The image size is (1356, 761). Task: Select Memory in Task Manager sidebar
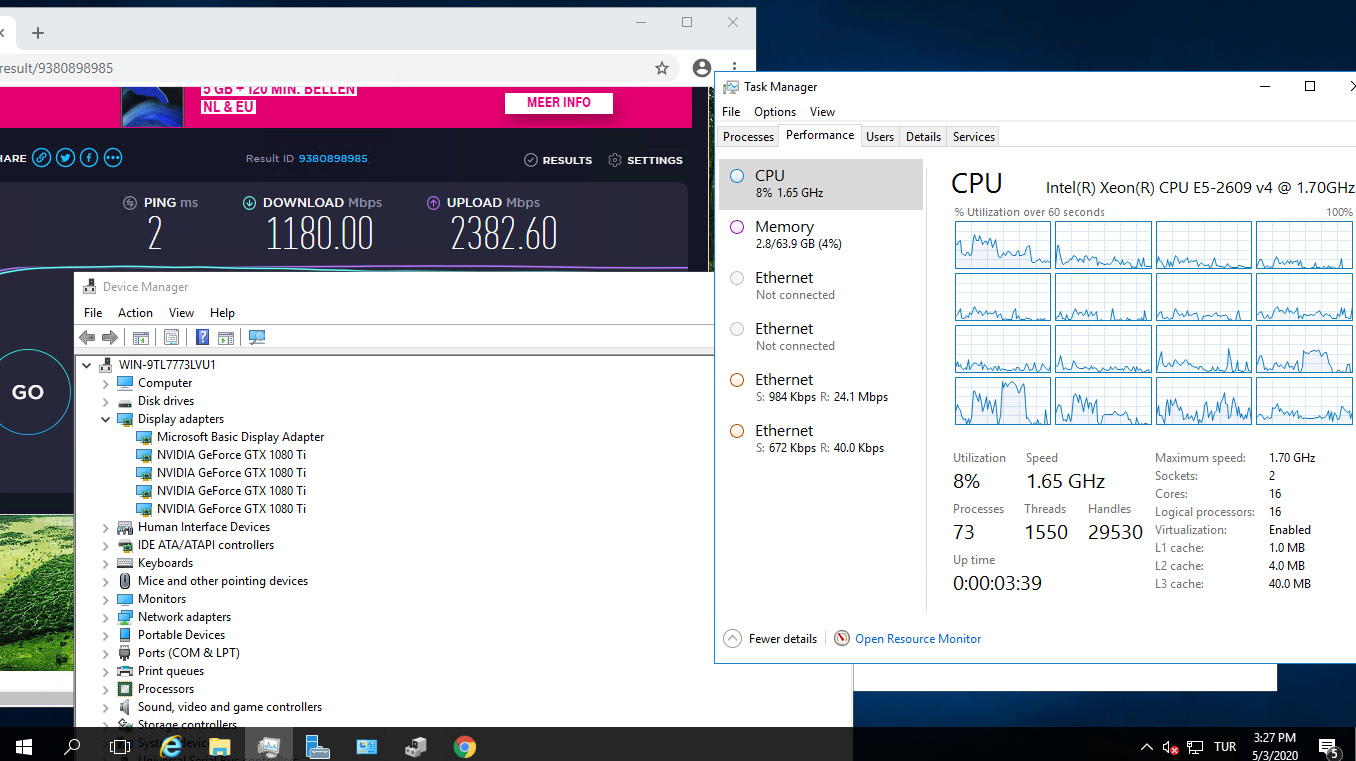click(x=820, y=235)
